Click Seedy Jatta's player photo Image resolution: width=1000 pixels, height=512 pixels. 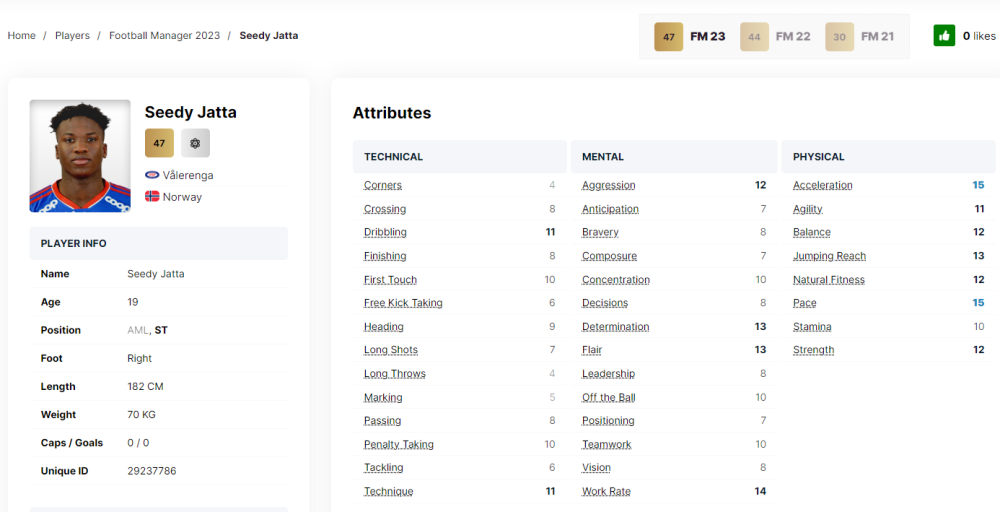click(80, 155)
